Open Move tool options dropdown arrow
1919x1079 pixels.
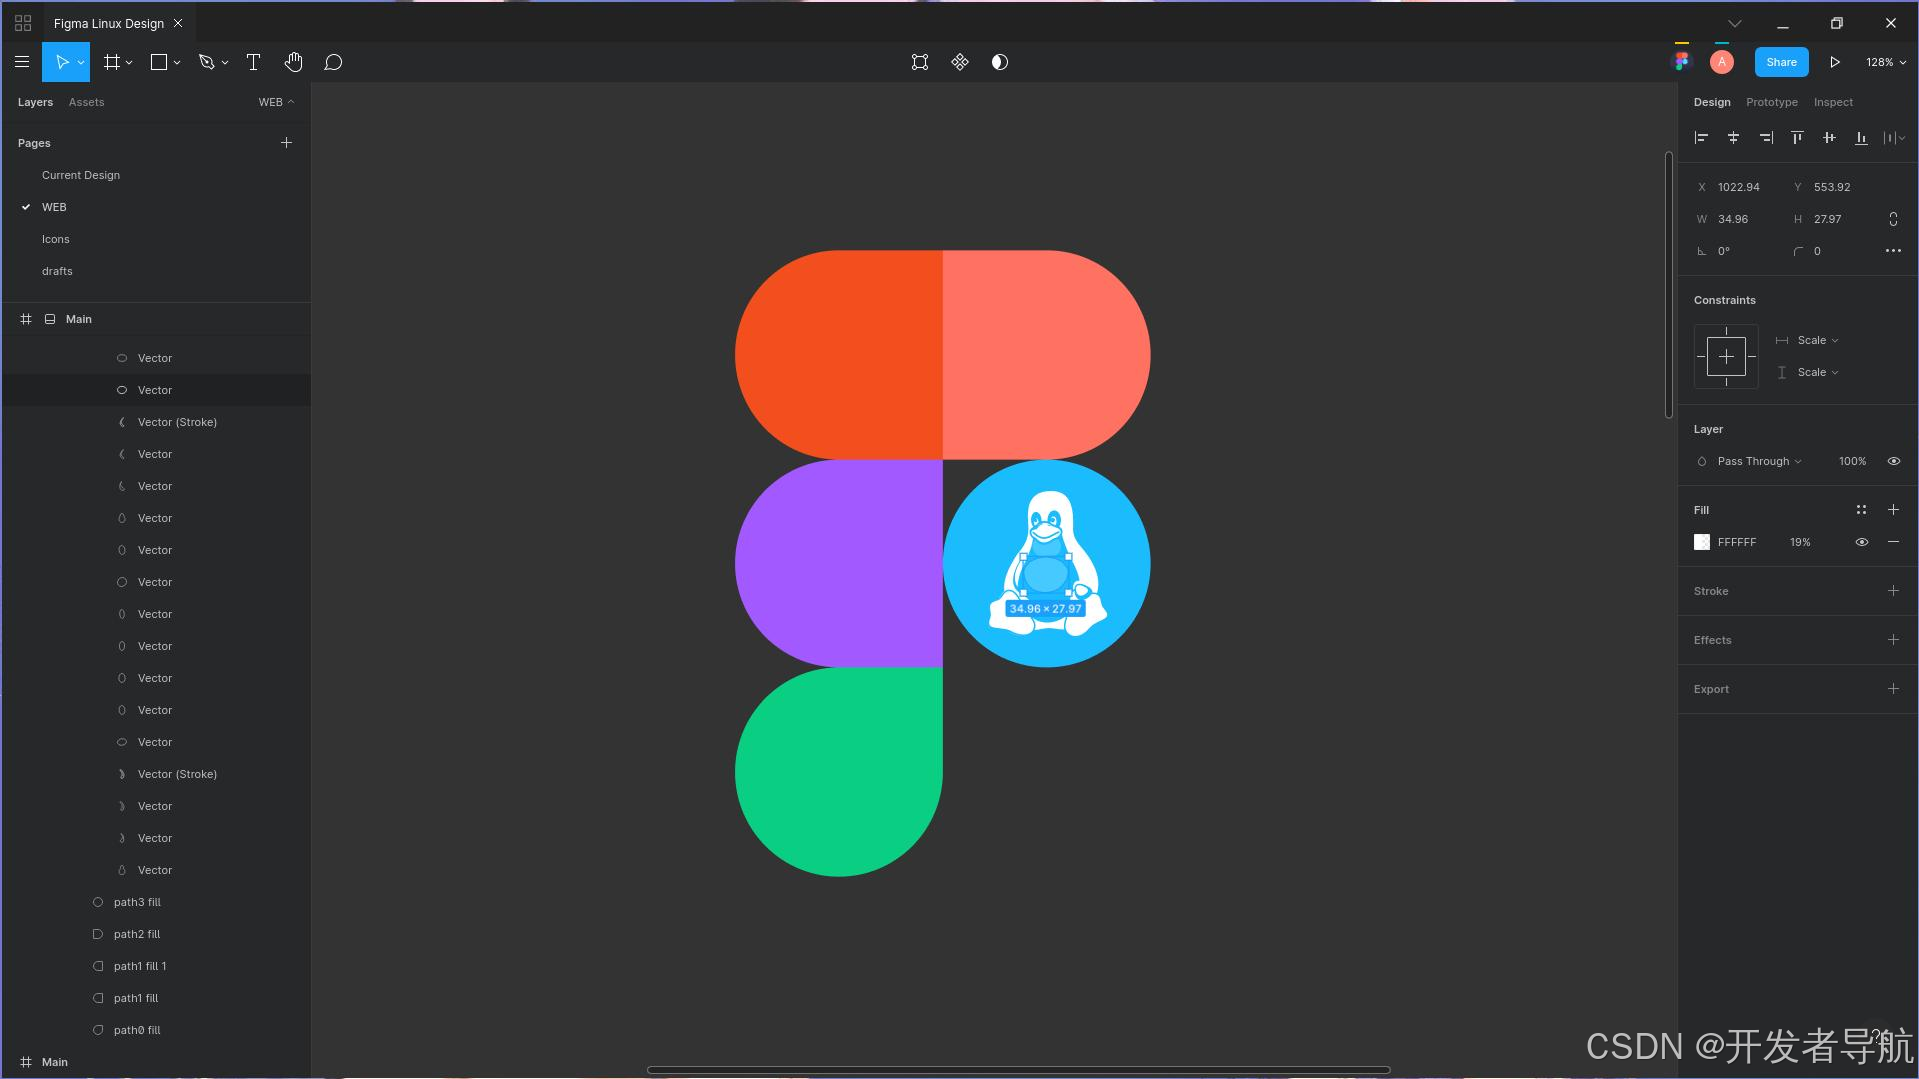(x=81, y=62)
